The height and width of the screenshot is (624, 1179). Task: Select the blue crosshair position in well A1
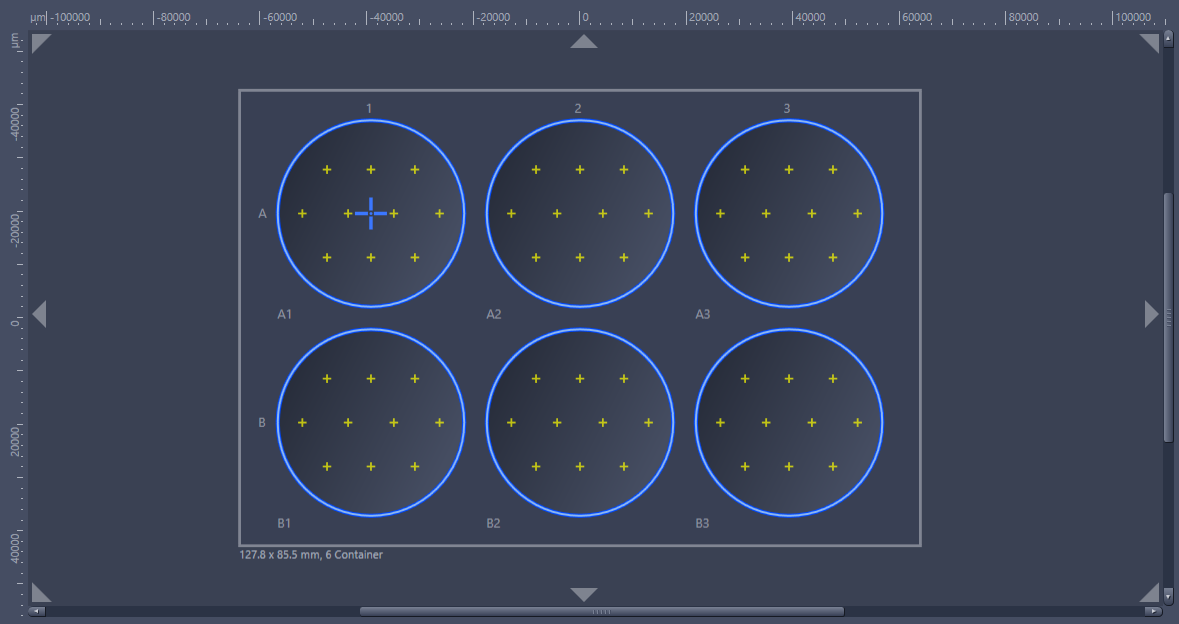370,212
